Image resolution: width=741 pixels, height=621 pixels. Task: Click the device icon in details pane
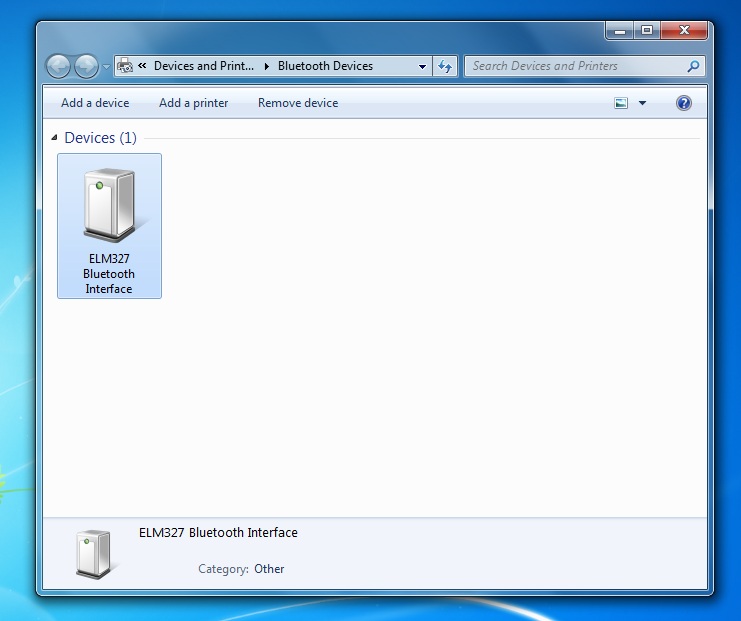[x=95, y=554]
